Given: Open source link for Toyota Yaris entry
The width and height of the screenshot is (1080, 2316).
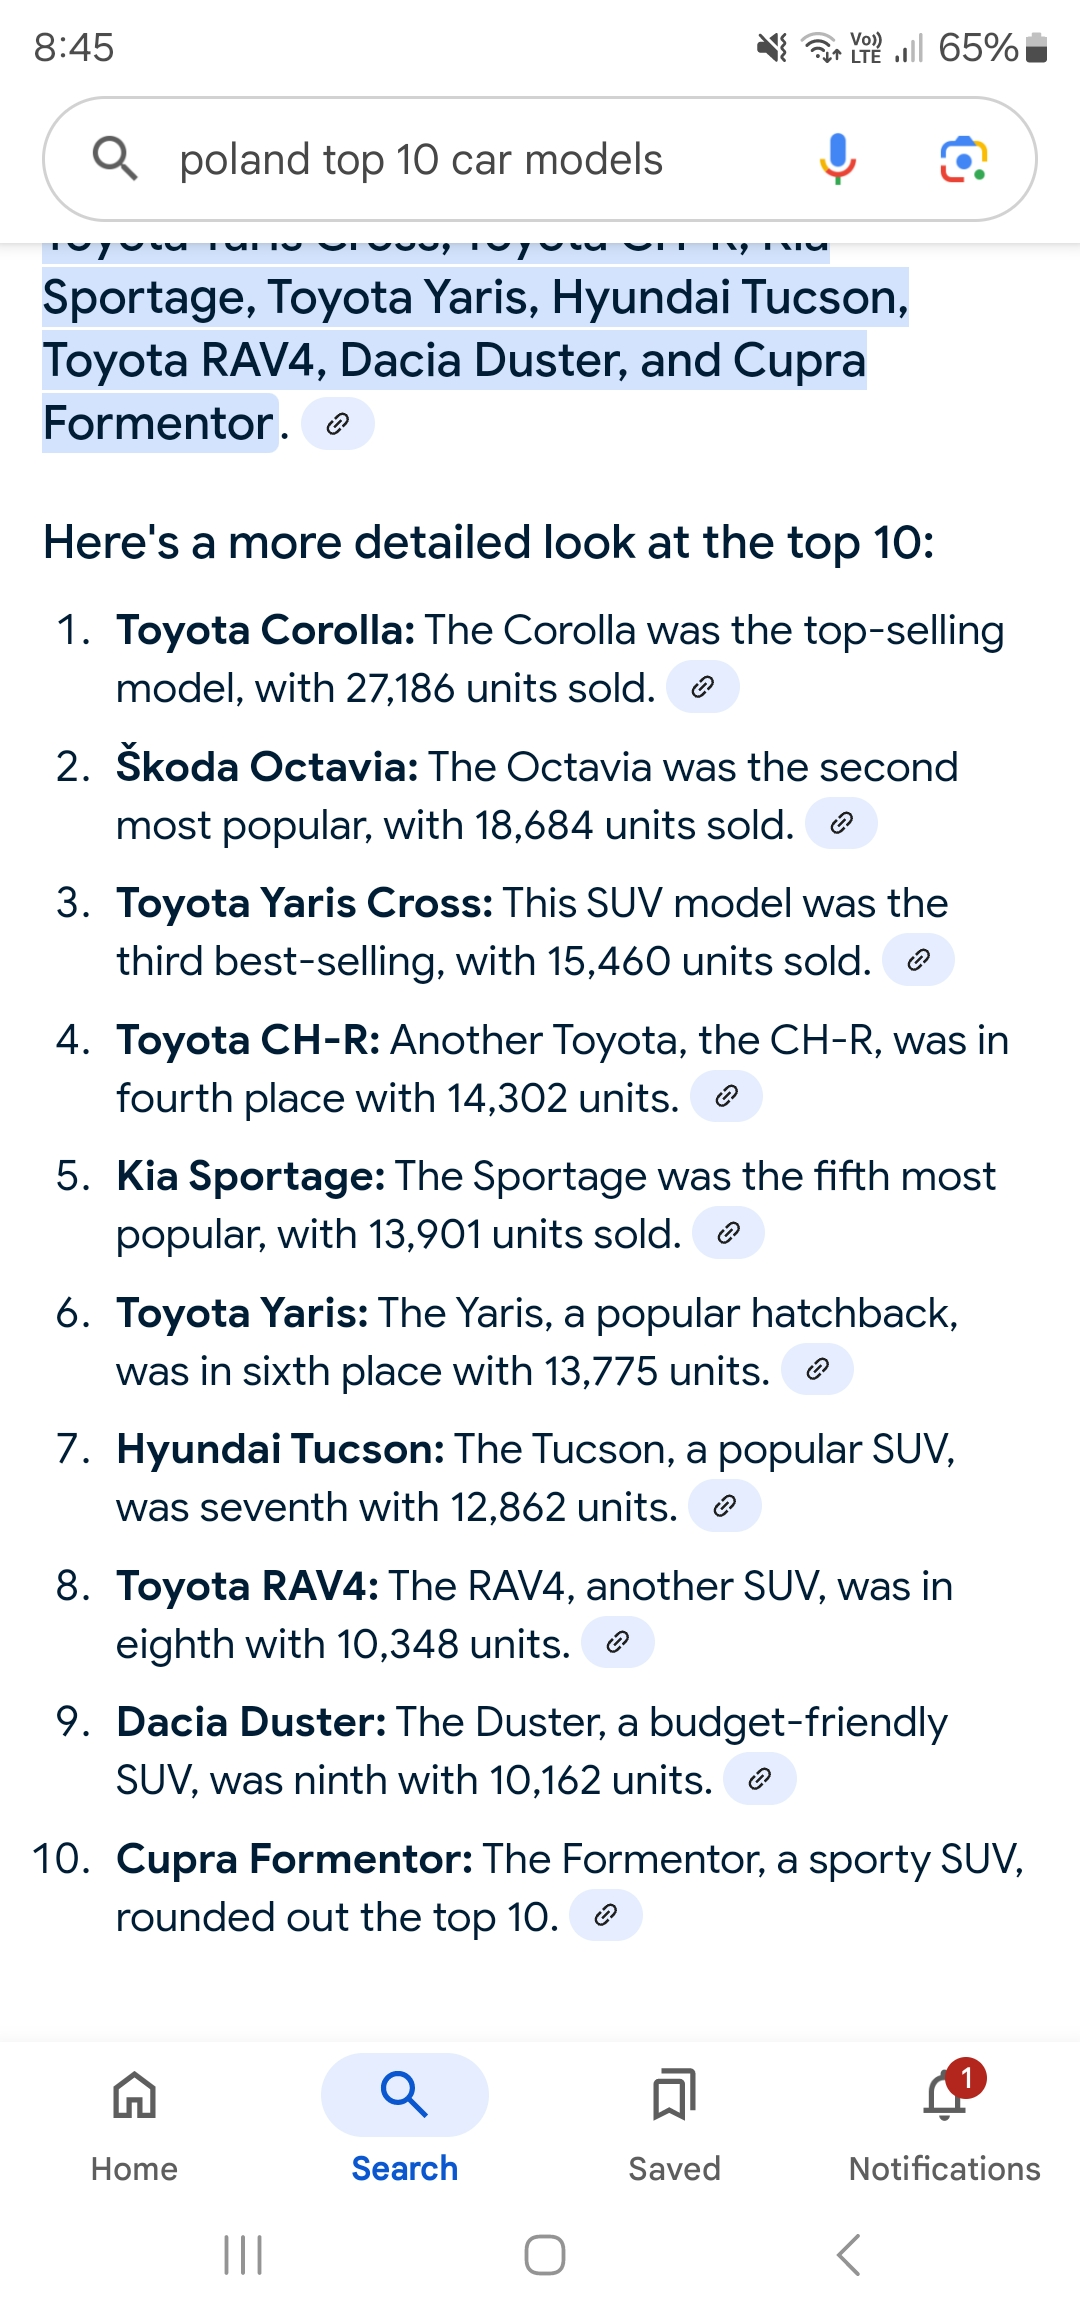Looking at the screenshot, I should [x=817, y=1370].
